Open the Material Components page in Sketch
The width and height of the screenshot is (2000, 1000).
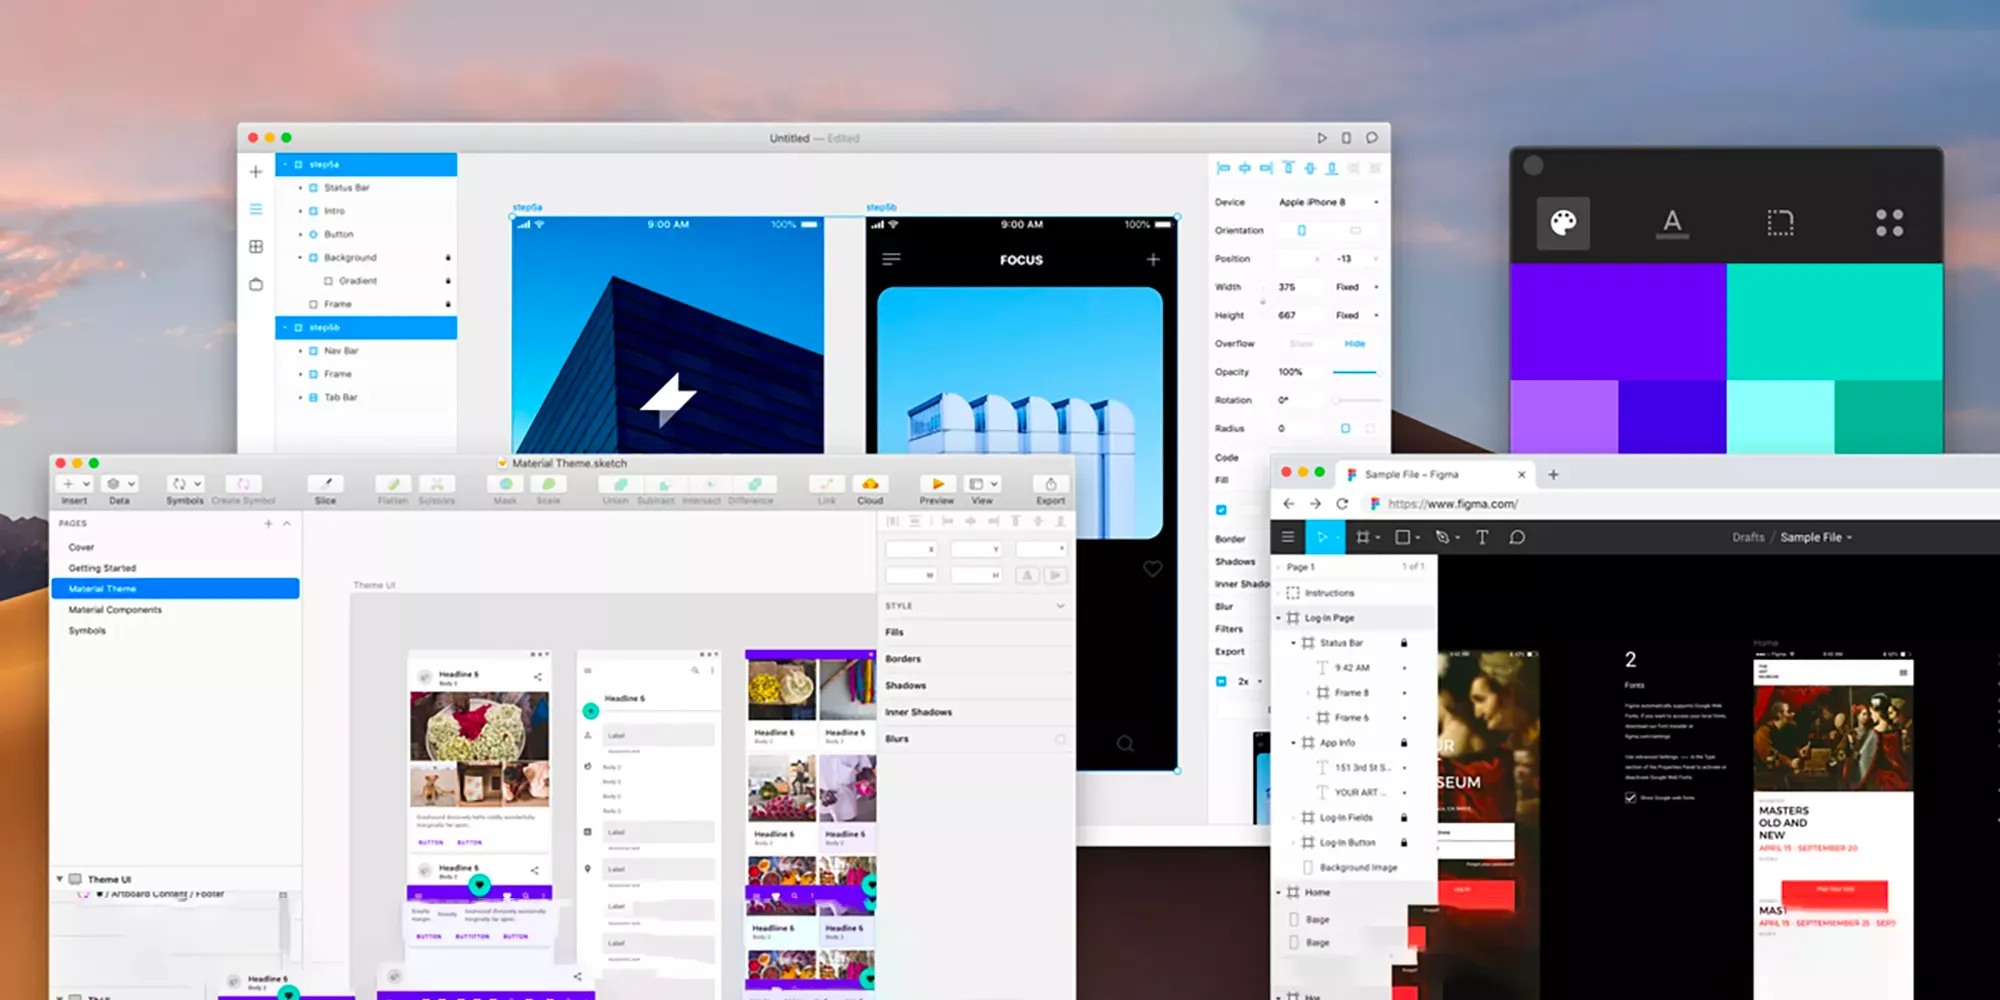(x=115, y=610)
